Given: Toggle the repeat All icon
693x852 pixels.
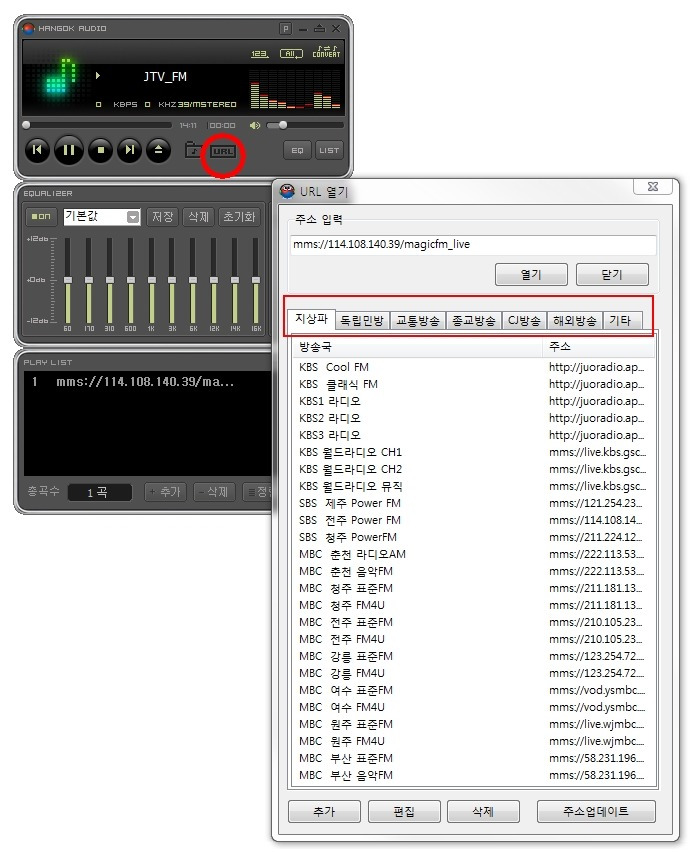Looking at the screenshot, I should click(x=291, y=54).
